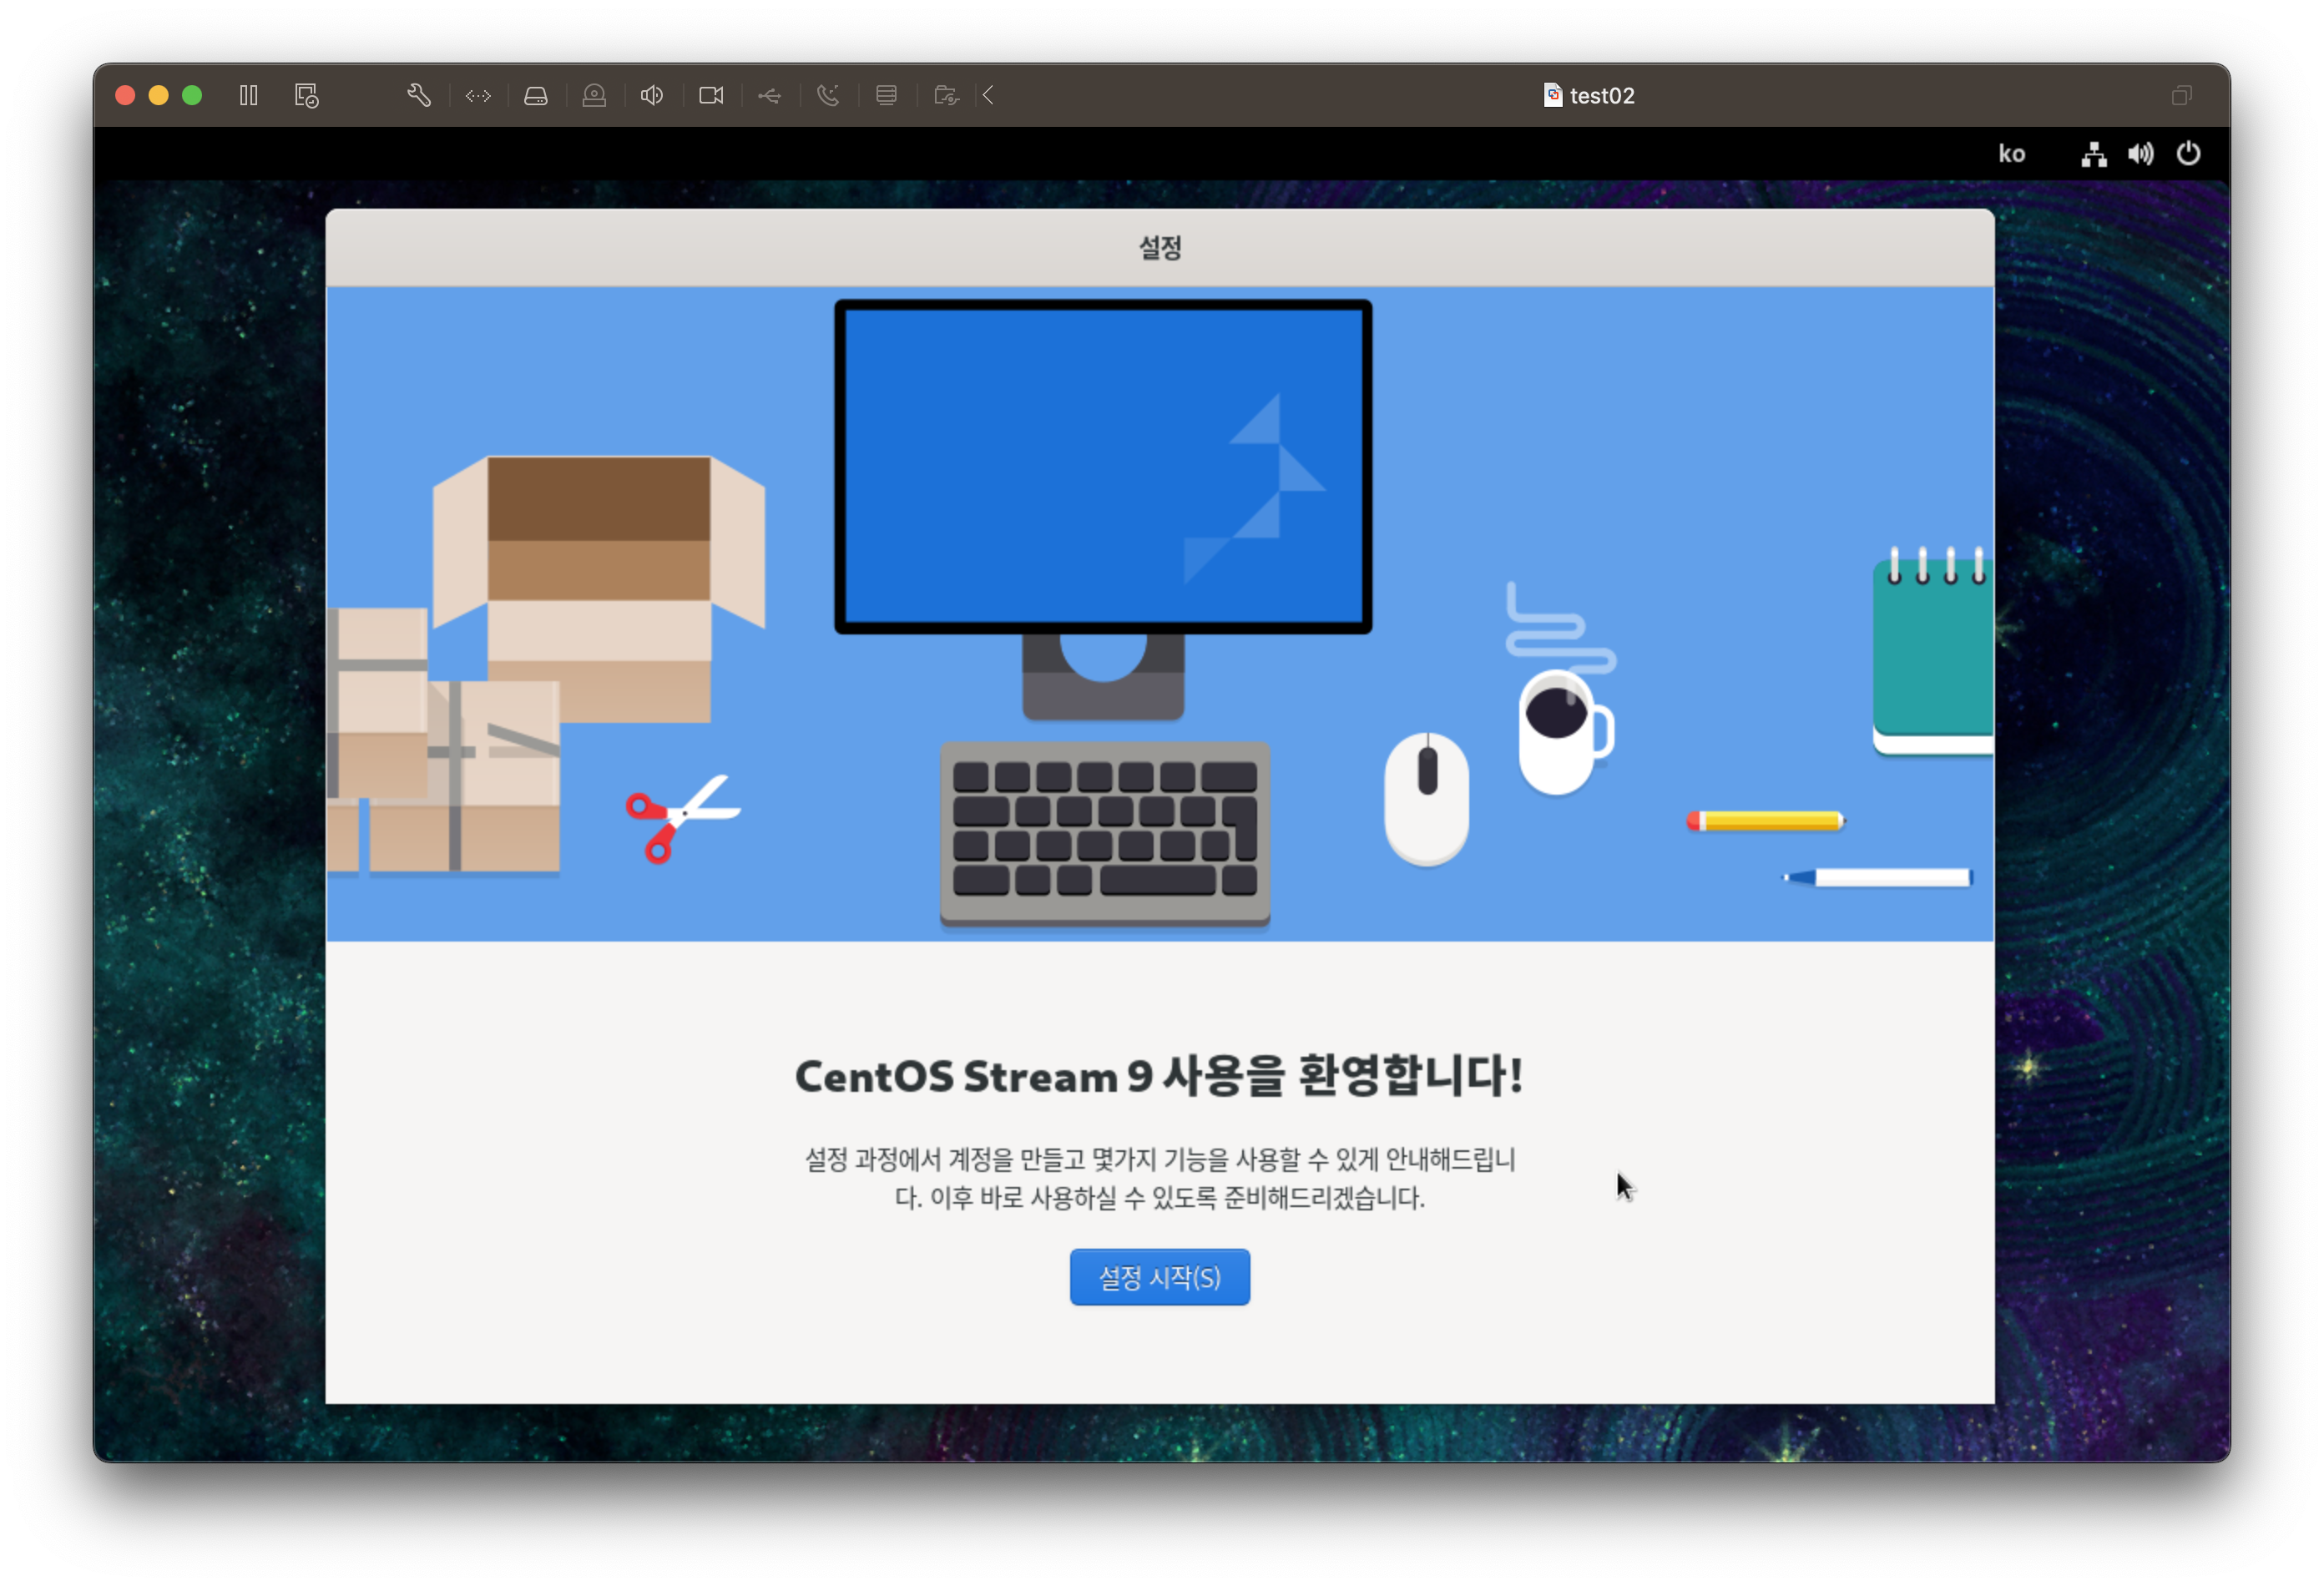Screen dimensions: 2324x1586
Task: Click the CD/DVD drive icon
Action: [594, 95]
